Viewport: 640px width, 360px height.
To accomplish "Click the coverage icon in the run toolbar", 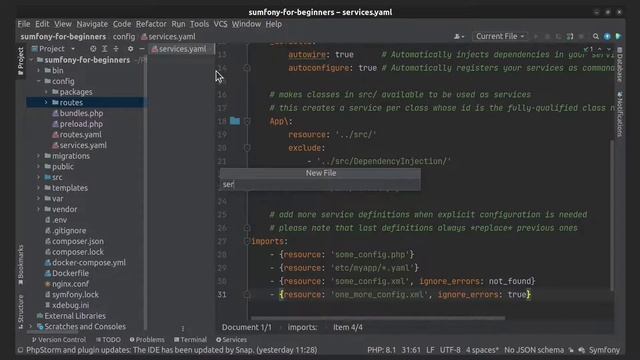I will 559,36.
